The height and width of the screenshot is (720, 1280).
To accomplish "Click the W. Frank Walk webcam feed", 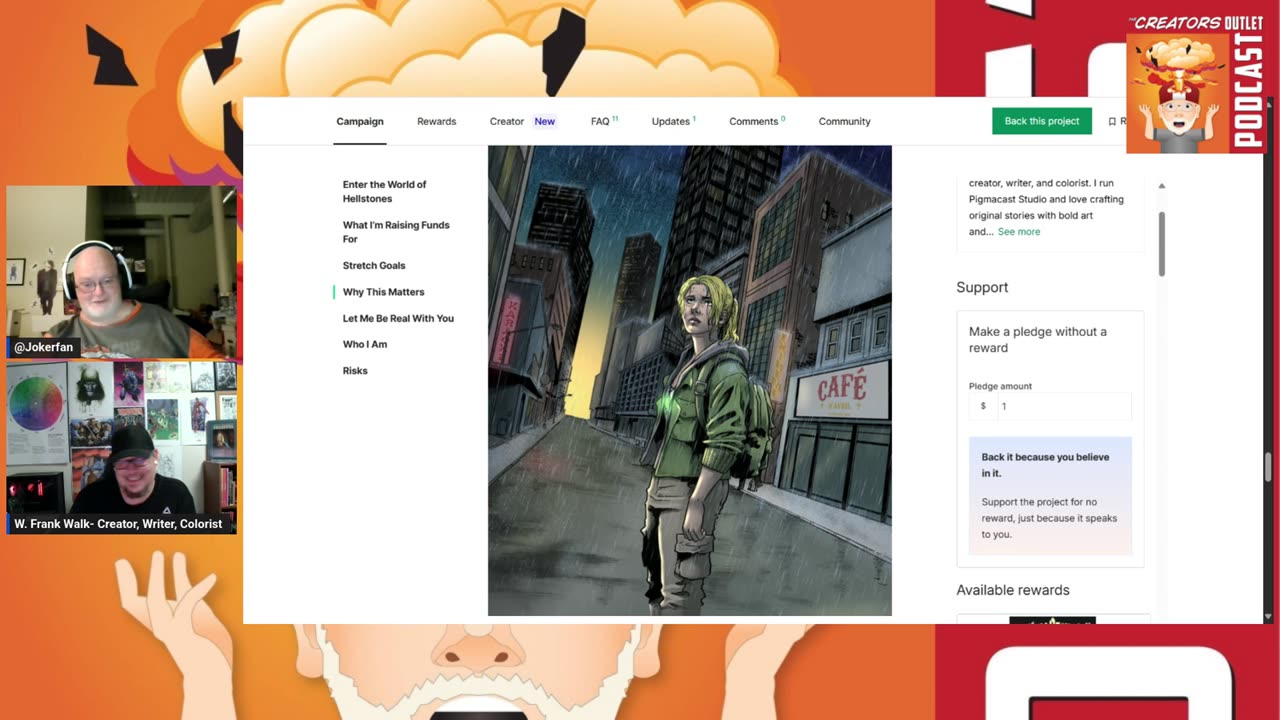I will click(122, 447).
